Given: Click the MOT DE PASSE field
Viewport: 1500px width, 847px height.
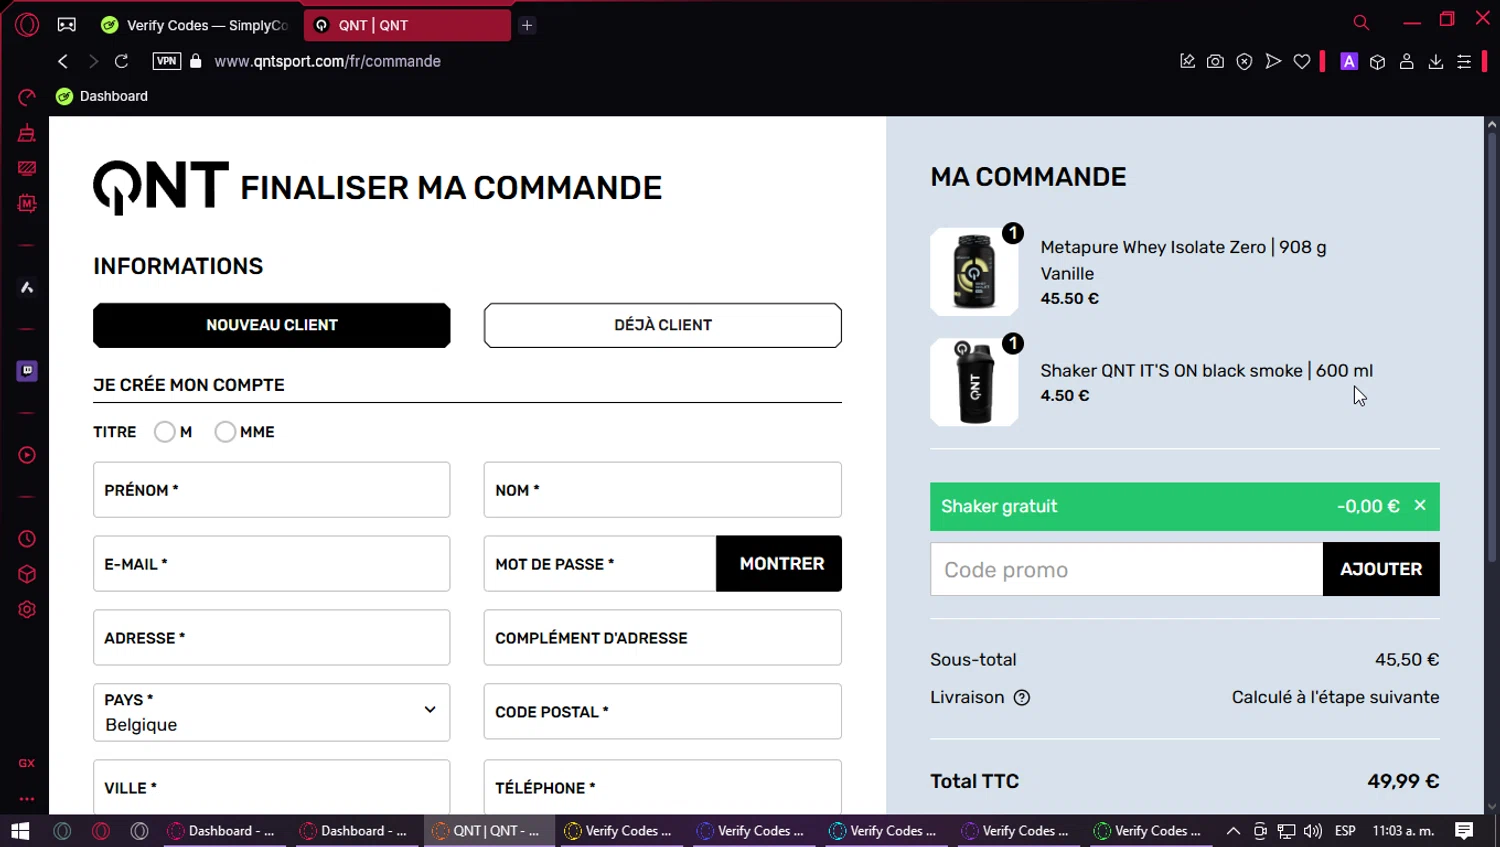Looking at the screenshot, I should [600, 564].
